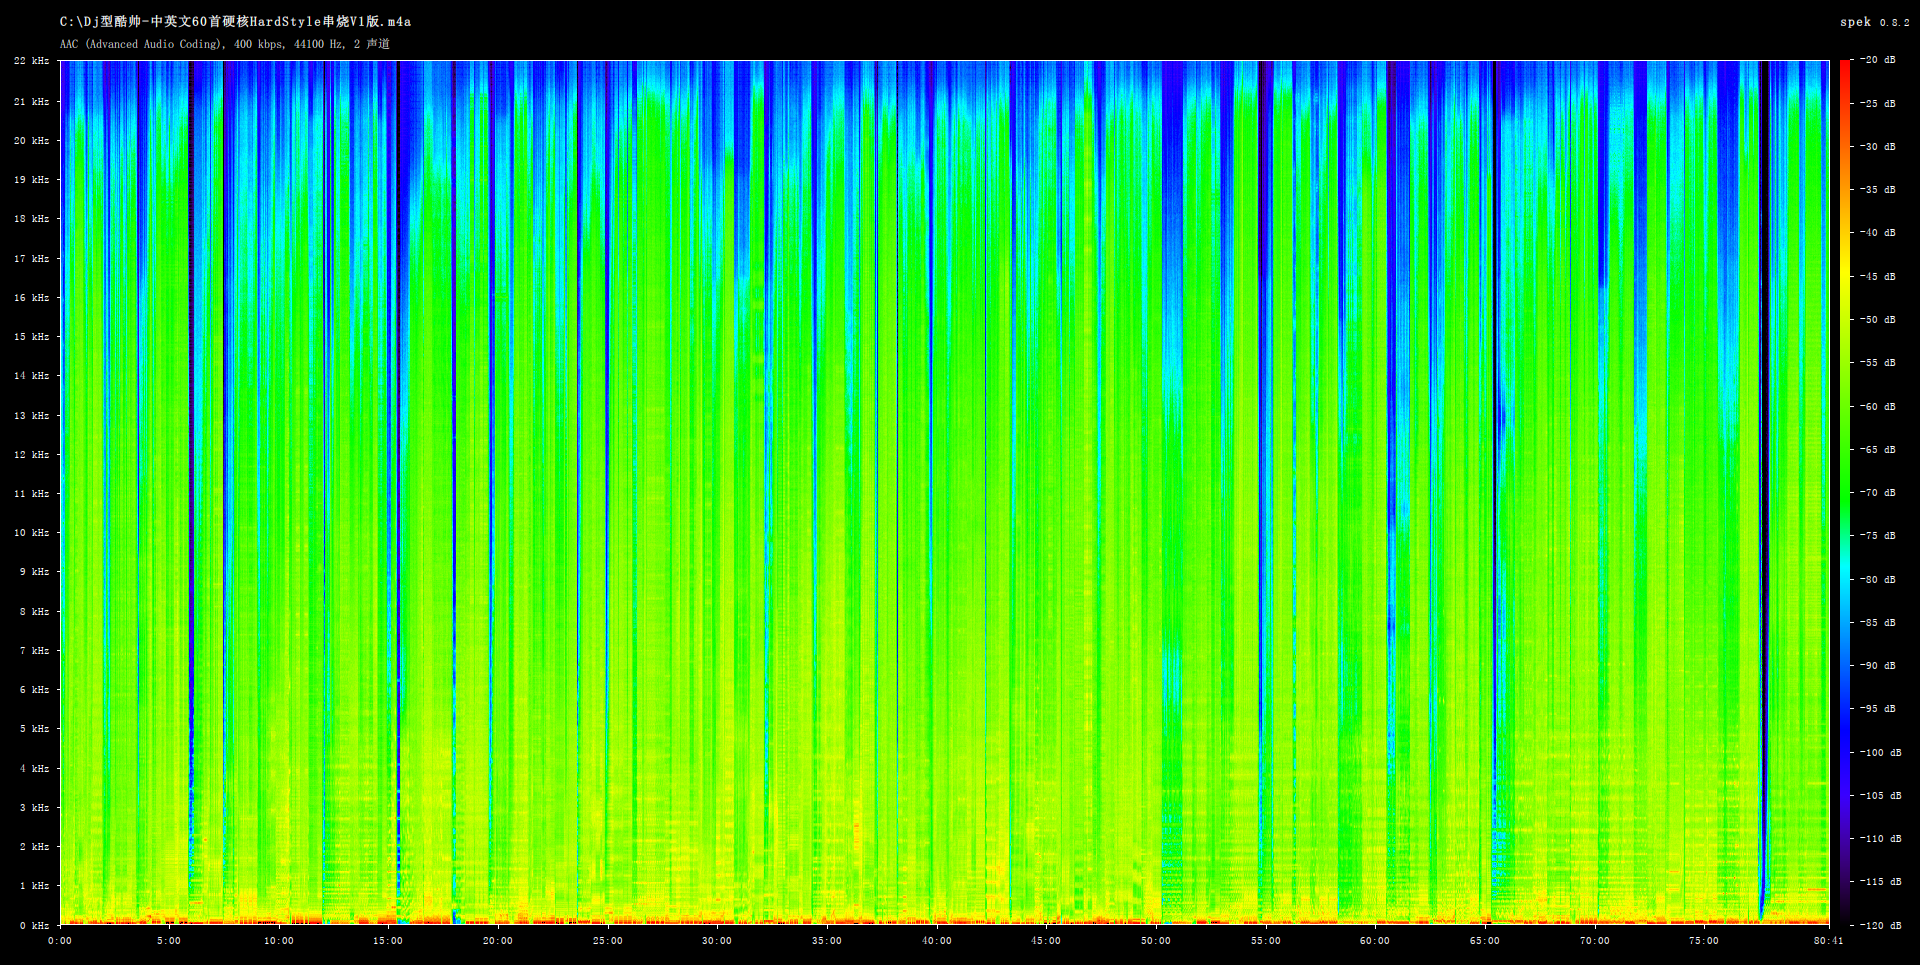This screenshot has height=965, width=1920.
Task: Select the -50 dB scale label
Action: 1876,320
